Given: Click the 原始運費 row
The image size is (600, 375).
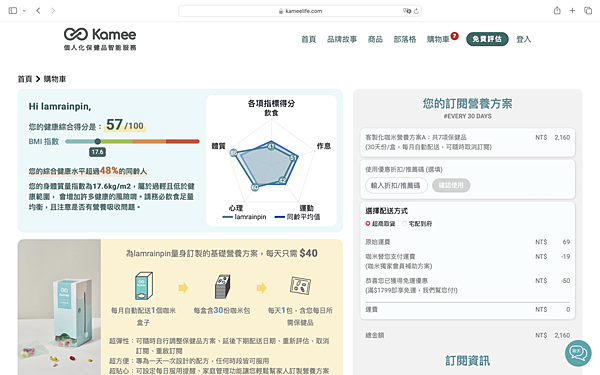Looking at the screenshot, I should (x=468, y=242).
